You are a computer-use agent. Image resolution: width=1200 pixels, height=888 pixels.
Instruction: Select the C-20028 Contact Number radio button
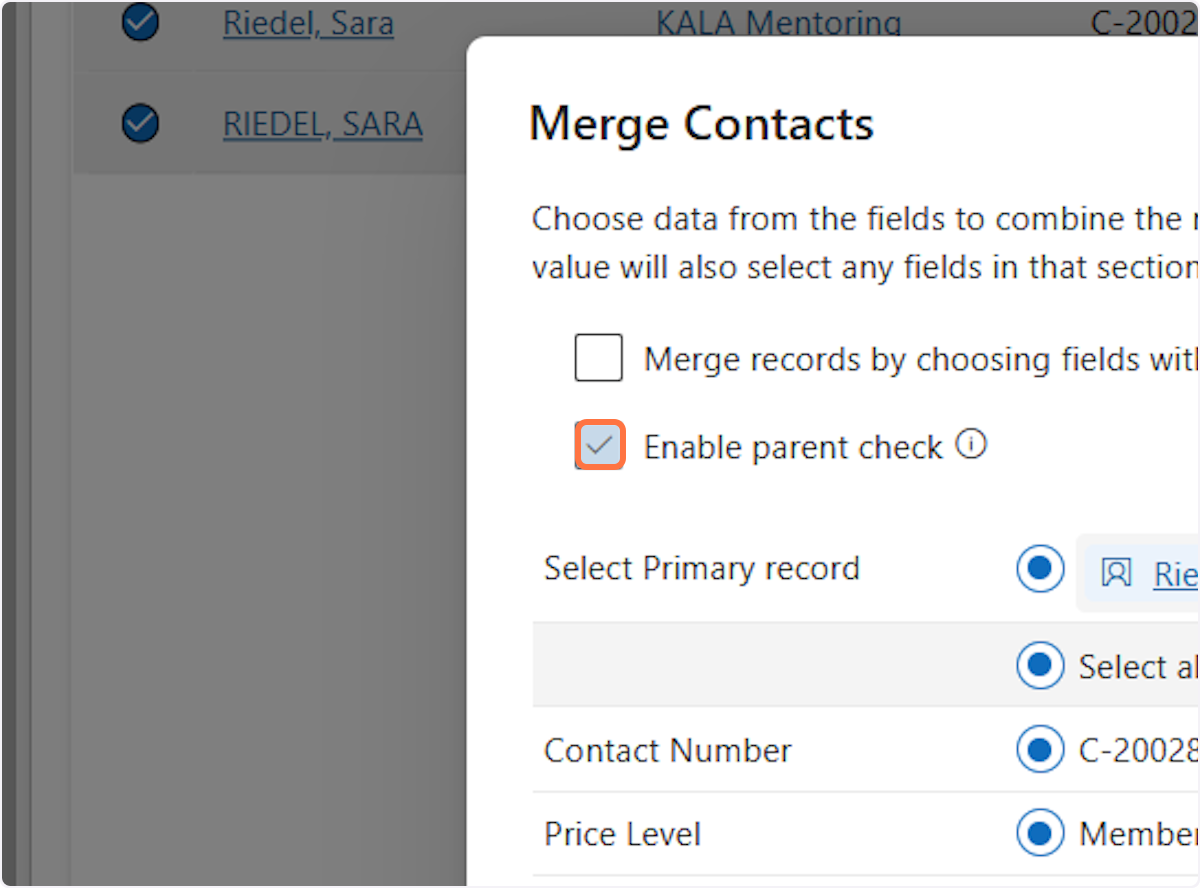point(1040,749)
